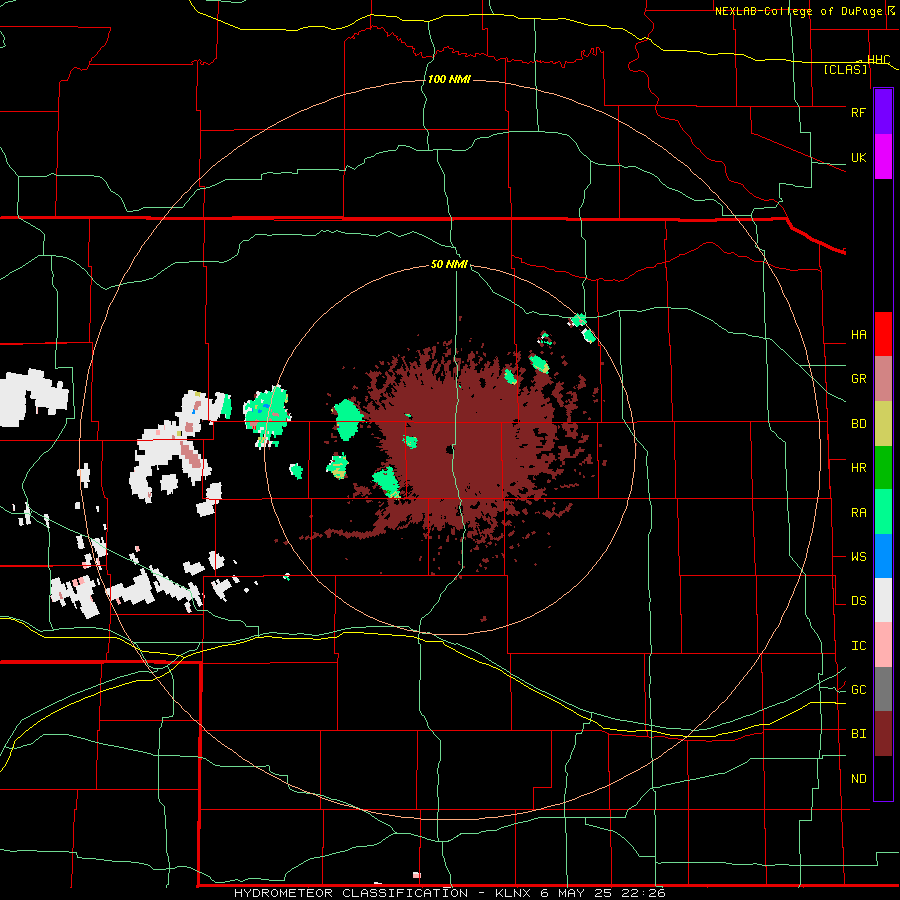This screenshot has height=900, width=900.
Task: Select the GC gray legend swatch
Action: click(x=883, y=689)
